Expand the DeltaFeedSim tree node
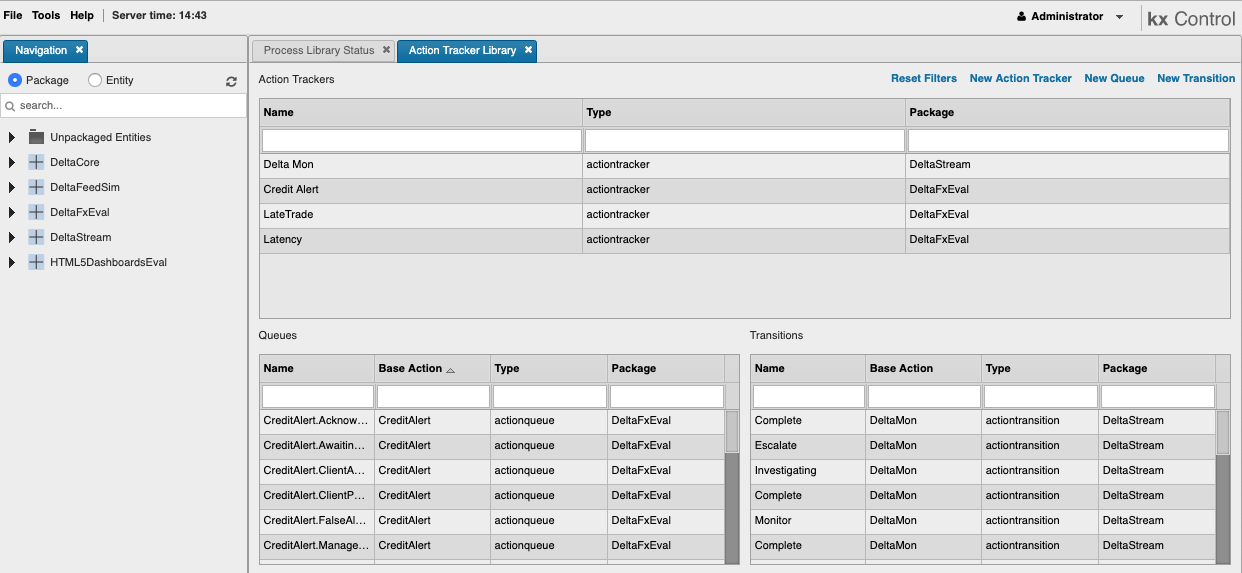The image size is (1242, 573). pos(12,187)
